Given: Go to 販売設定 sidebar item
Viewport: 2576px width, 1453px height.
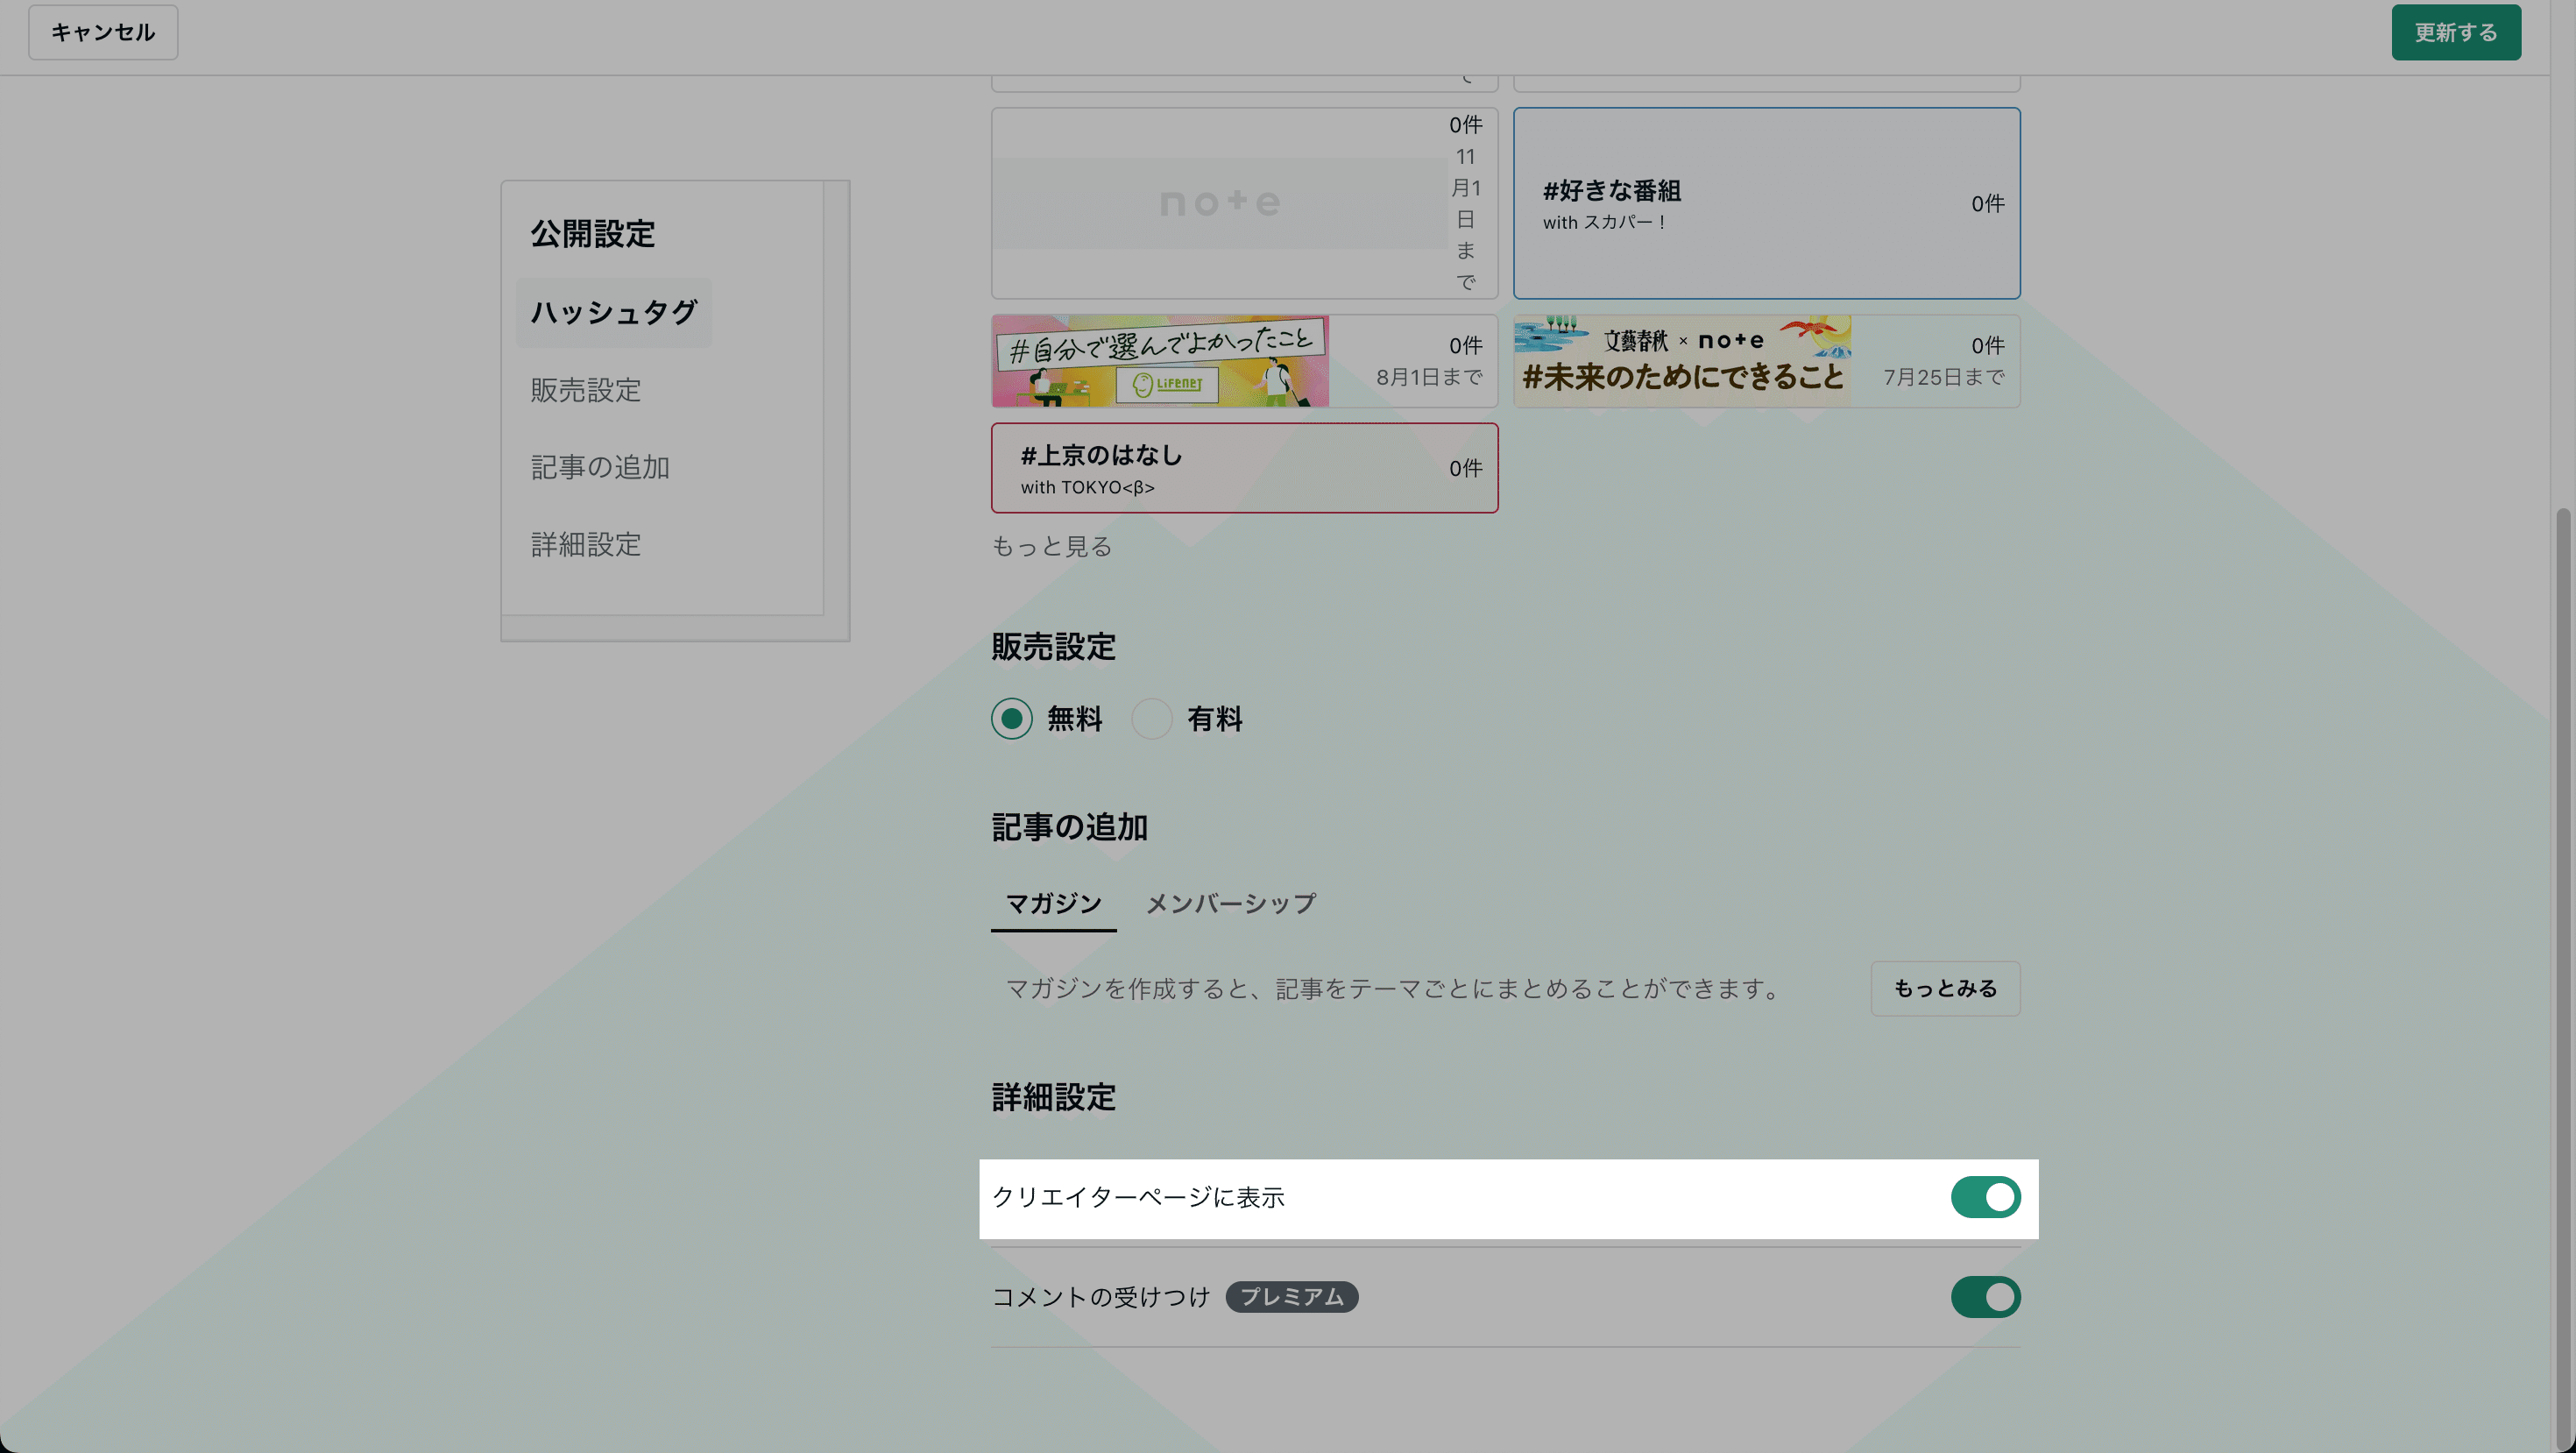Looking at the screenshot, I should (x=586, y=390).
